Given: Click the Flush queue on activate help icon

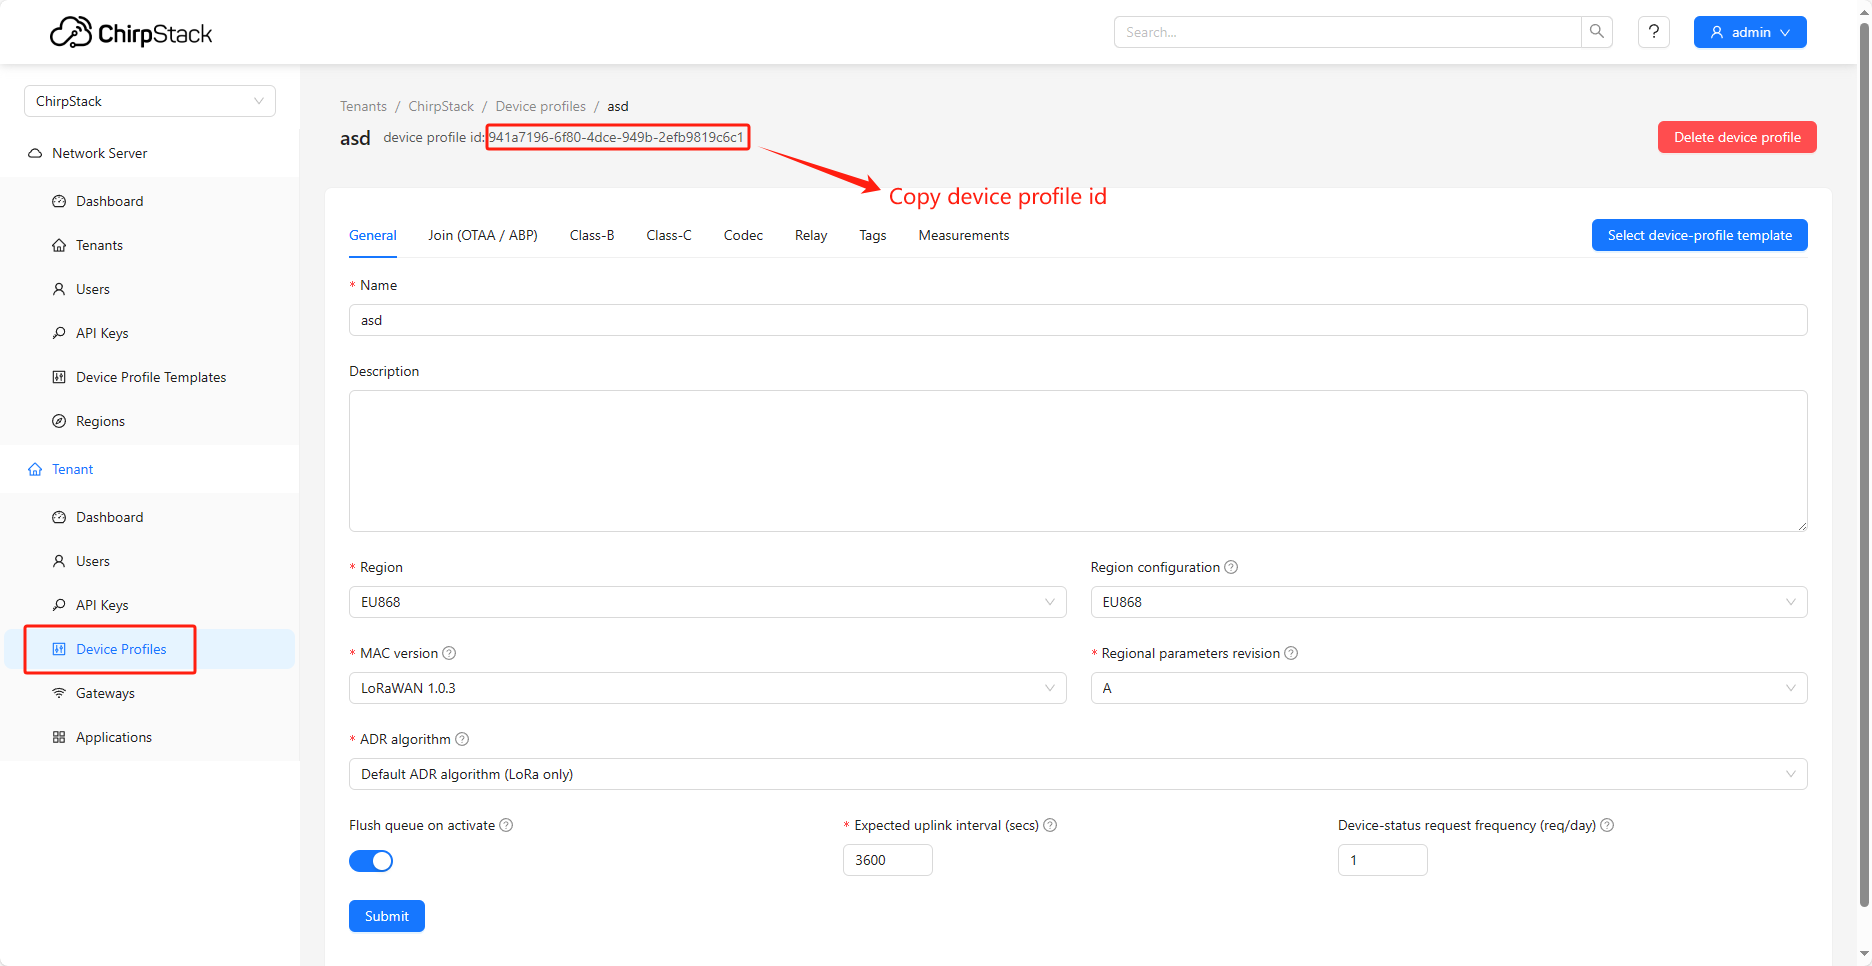Looking at the screenshot, I should [x=506, y=825].
